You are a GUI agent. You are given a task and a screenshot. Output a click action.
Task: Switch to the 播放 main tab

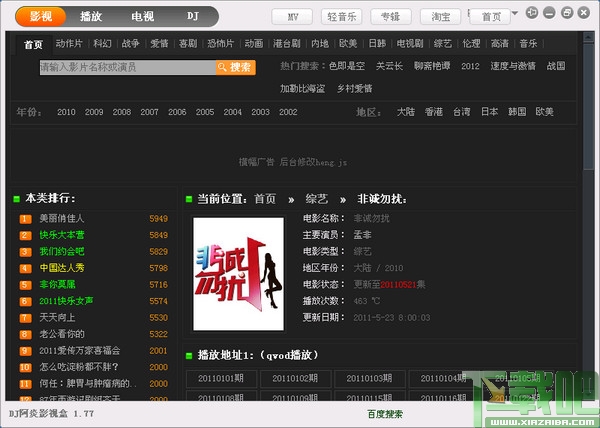[x=91, y=16]
